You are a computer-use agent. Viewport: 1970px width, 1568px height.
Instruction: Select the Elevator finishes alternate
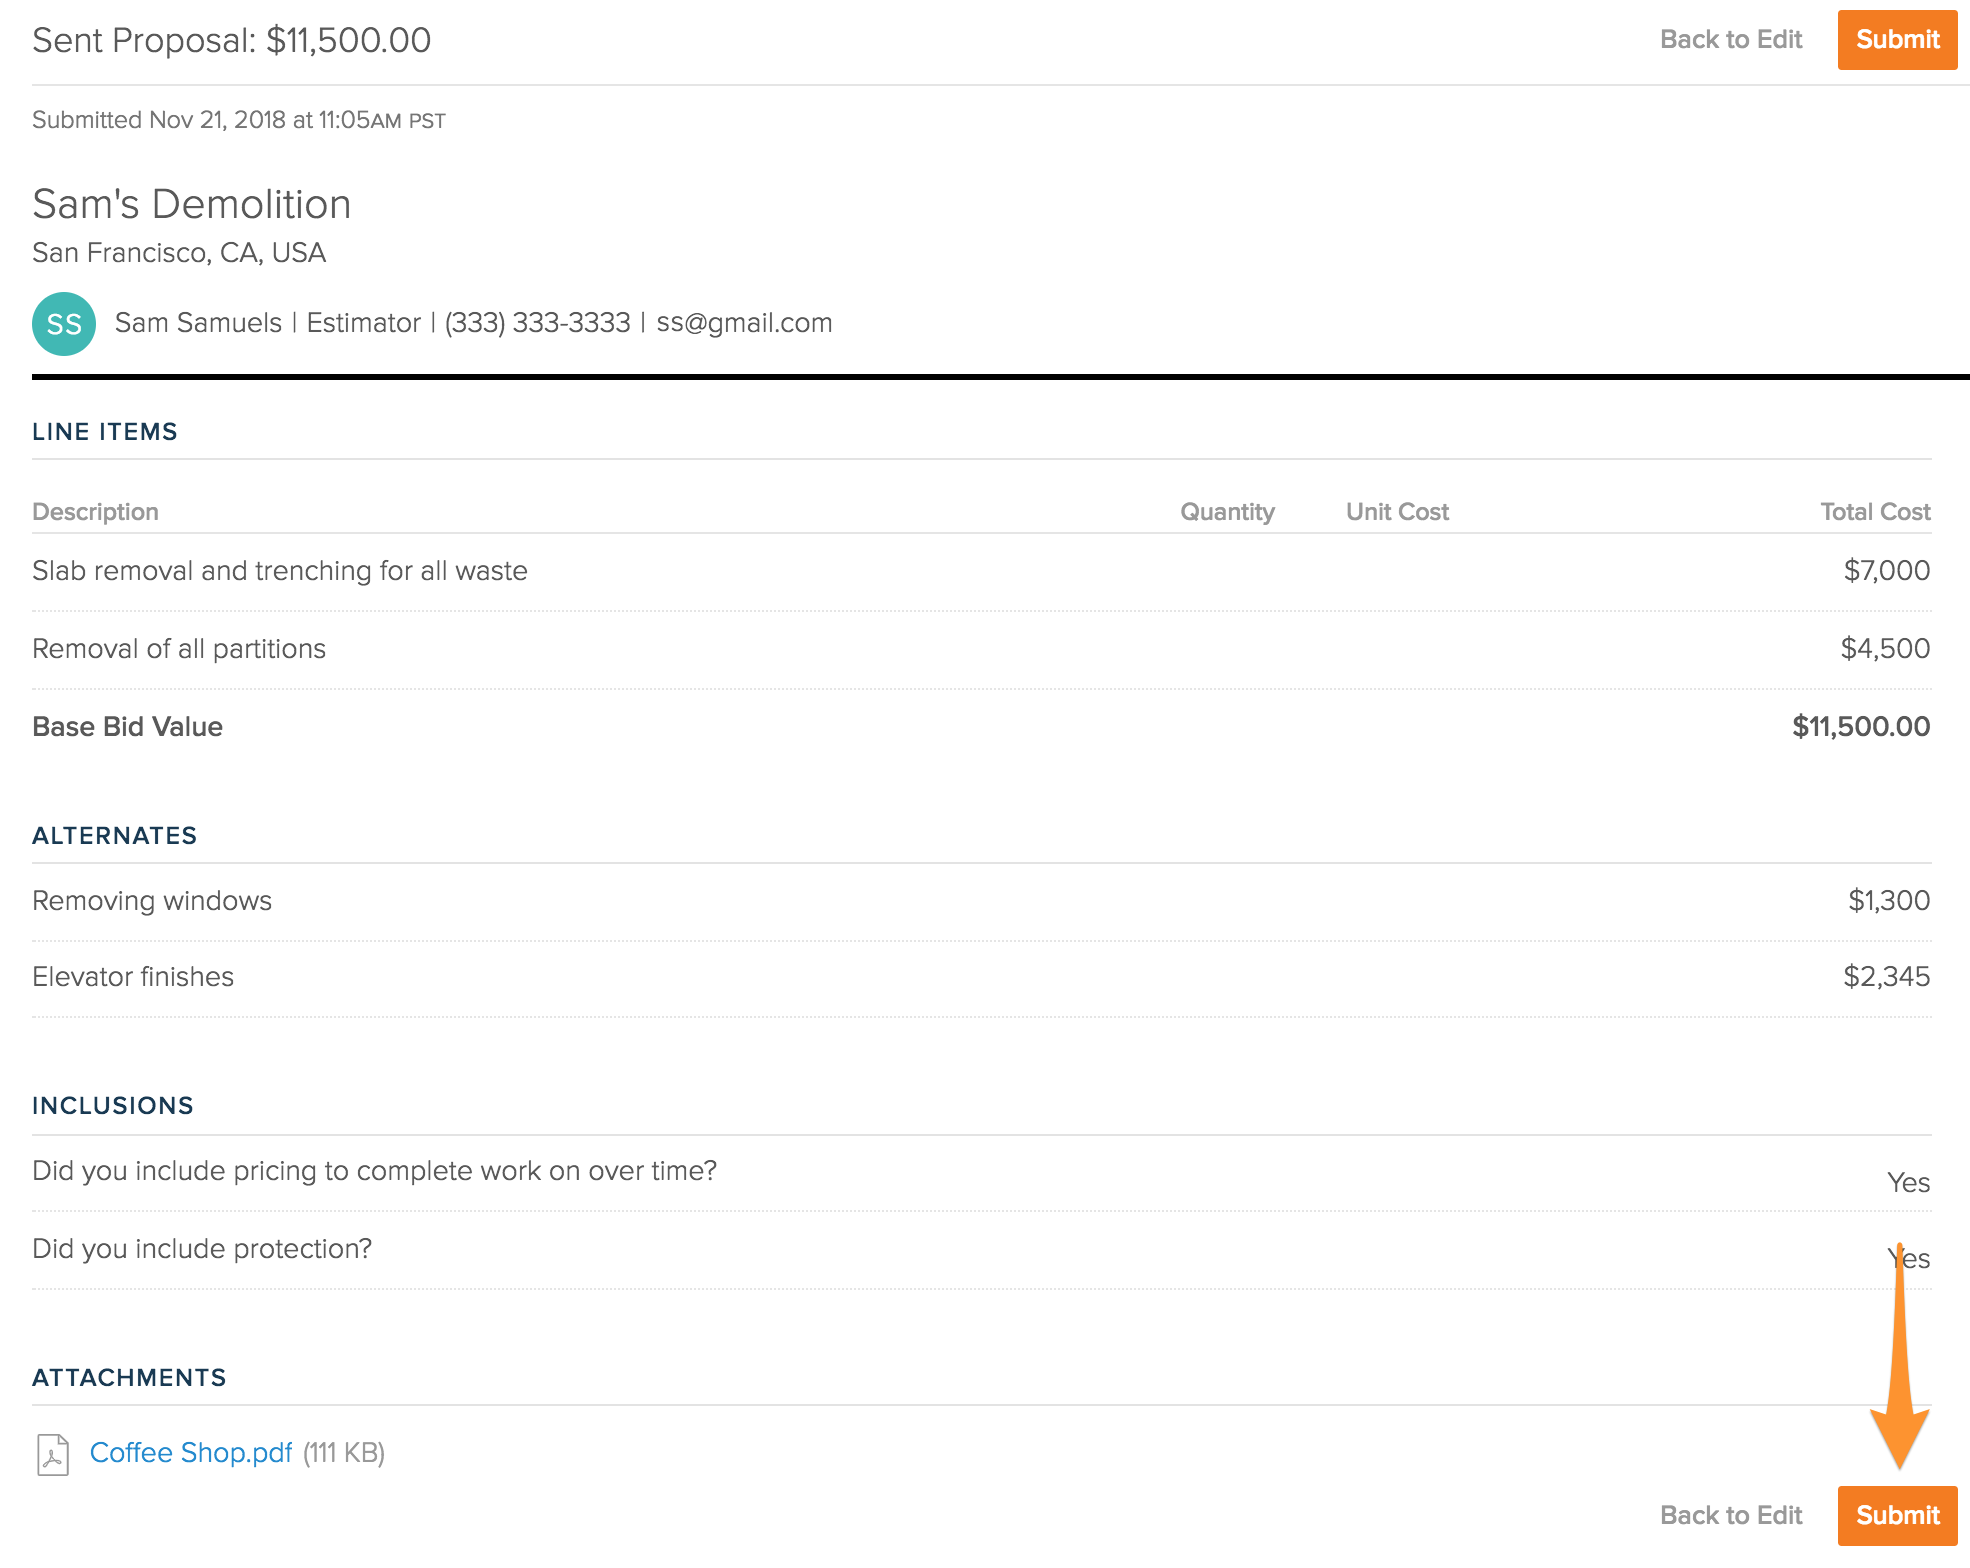point(133,977)
